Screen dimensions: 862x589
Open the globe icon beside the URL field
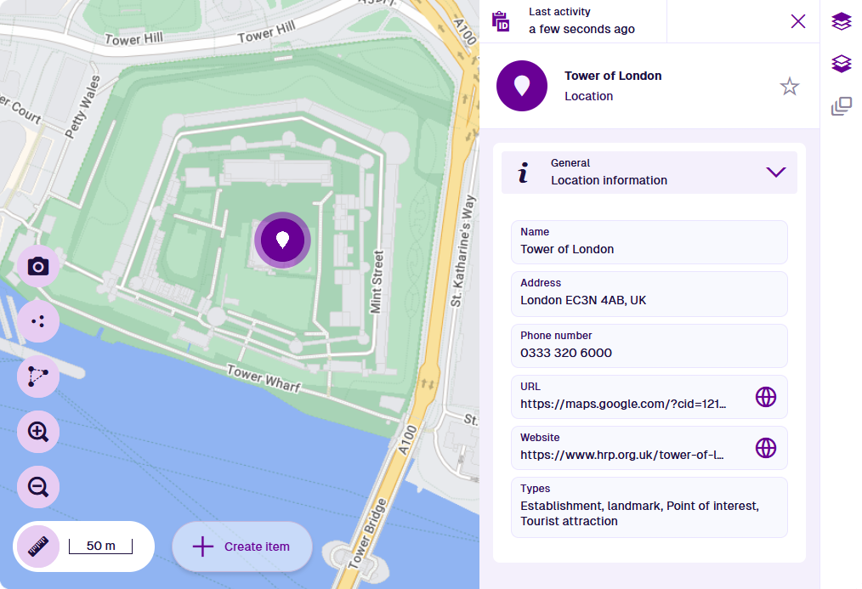[x=766, y=396]
